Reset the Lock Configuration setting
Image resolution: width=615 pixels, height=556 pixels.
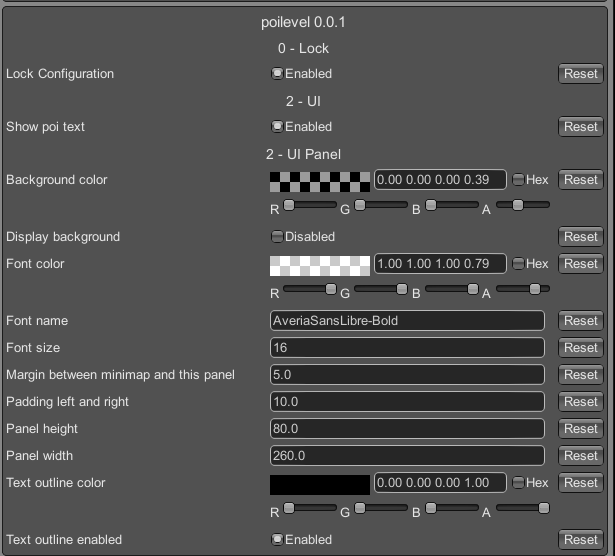click(x=580, y=74)
